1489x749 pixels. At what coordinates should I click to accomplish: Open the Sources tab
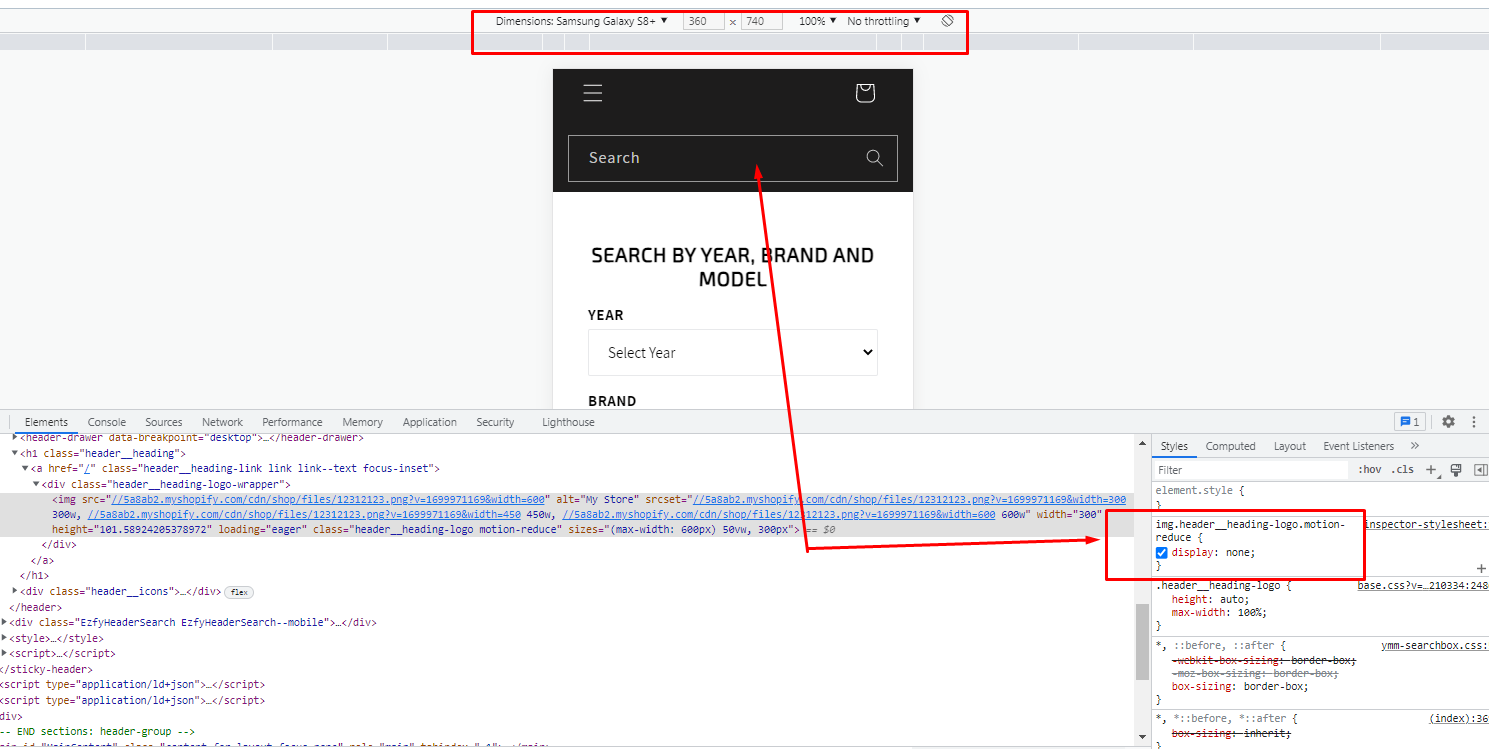tap(164, 422)
